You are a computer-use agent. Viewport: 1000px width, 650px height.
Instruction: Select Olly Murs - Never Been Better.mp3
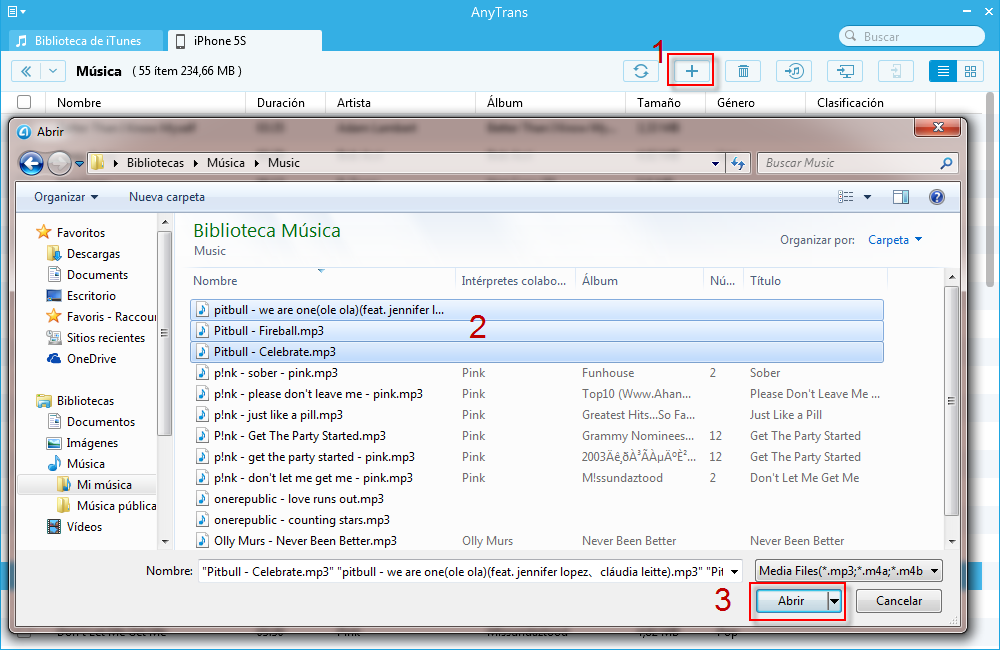click(x=537, y=541)
